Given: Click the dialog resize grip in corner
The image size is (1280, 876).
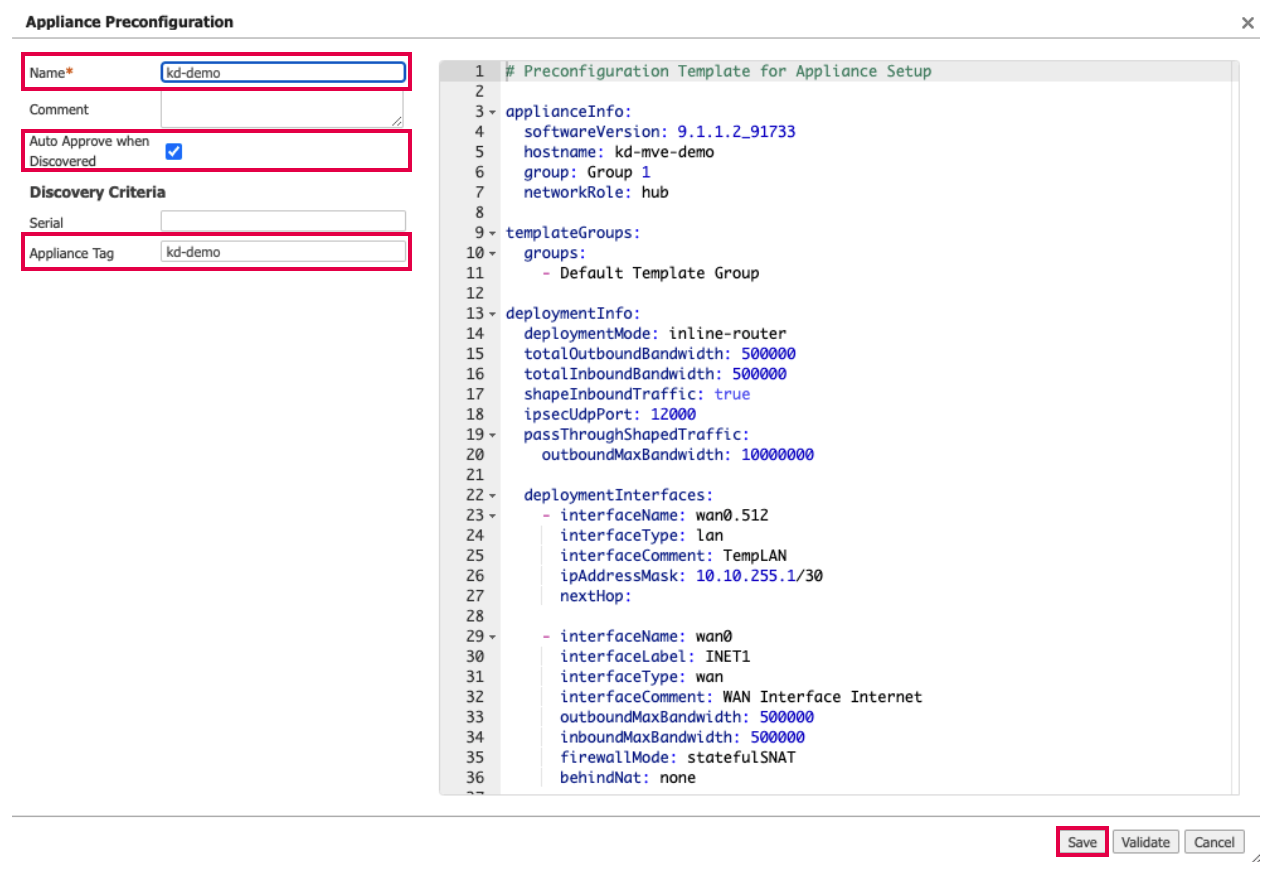Looking at the screenshot, I should click(1255, 858).
